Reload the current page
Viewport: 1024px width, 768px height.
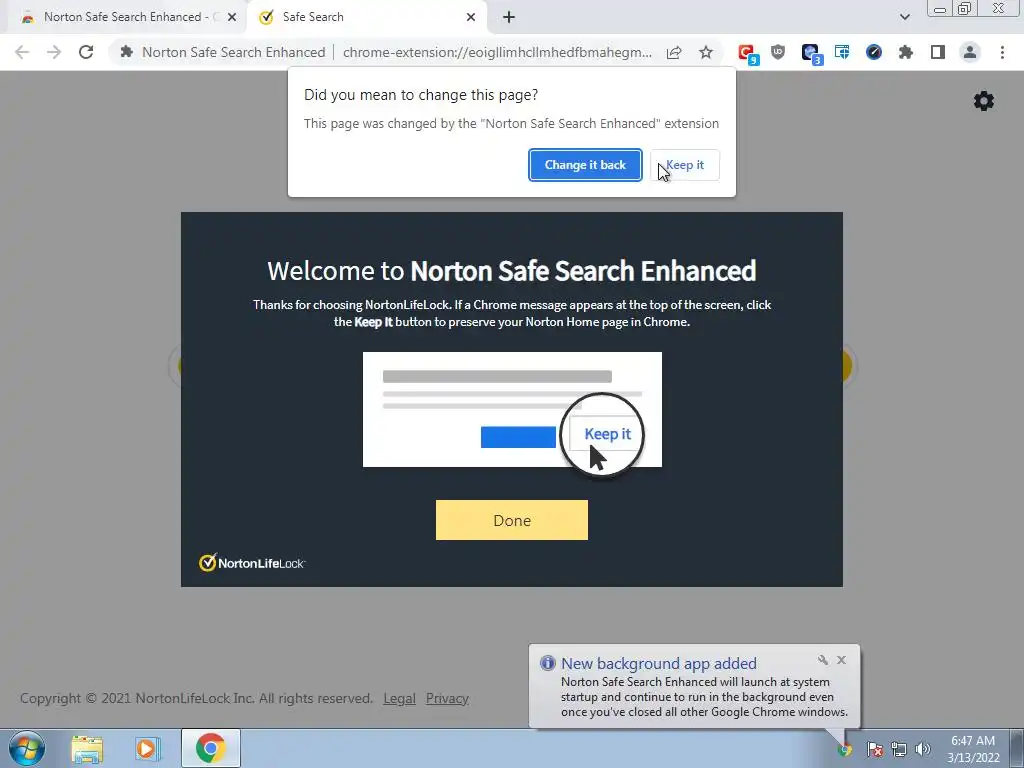click(86, 52)
